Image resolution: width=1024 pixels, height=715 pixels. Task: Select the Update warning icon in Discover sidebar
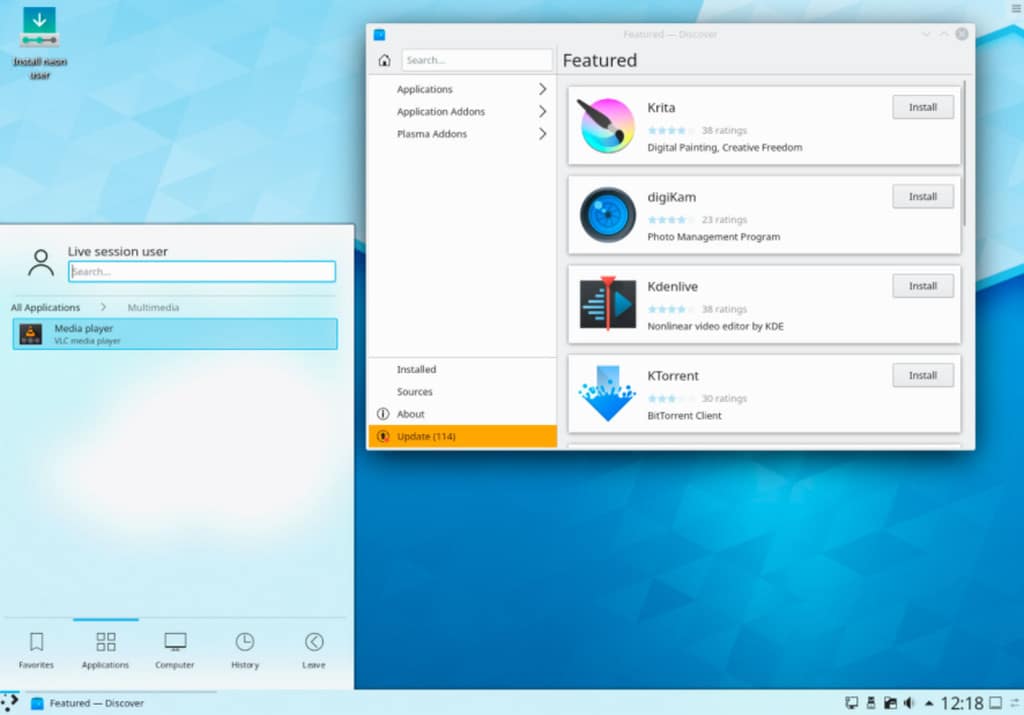[x=383, y=436]
